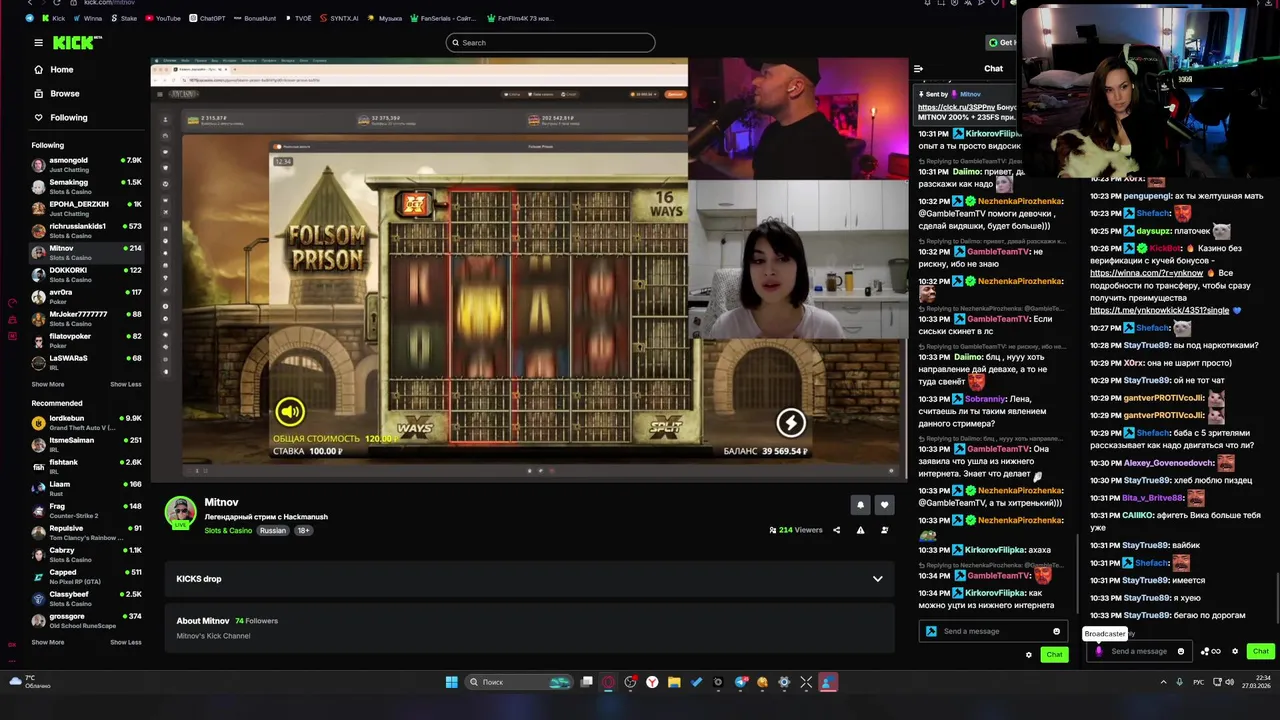Screen dimensions: 1280x720
Task: Click the Mitnov streamer avatar
Action: click(181, 512)
